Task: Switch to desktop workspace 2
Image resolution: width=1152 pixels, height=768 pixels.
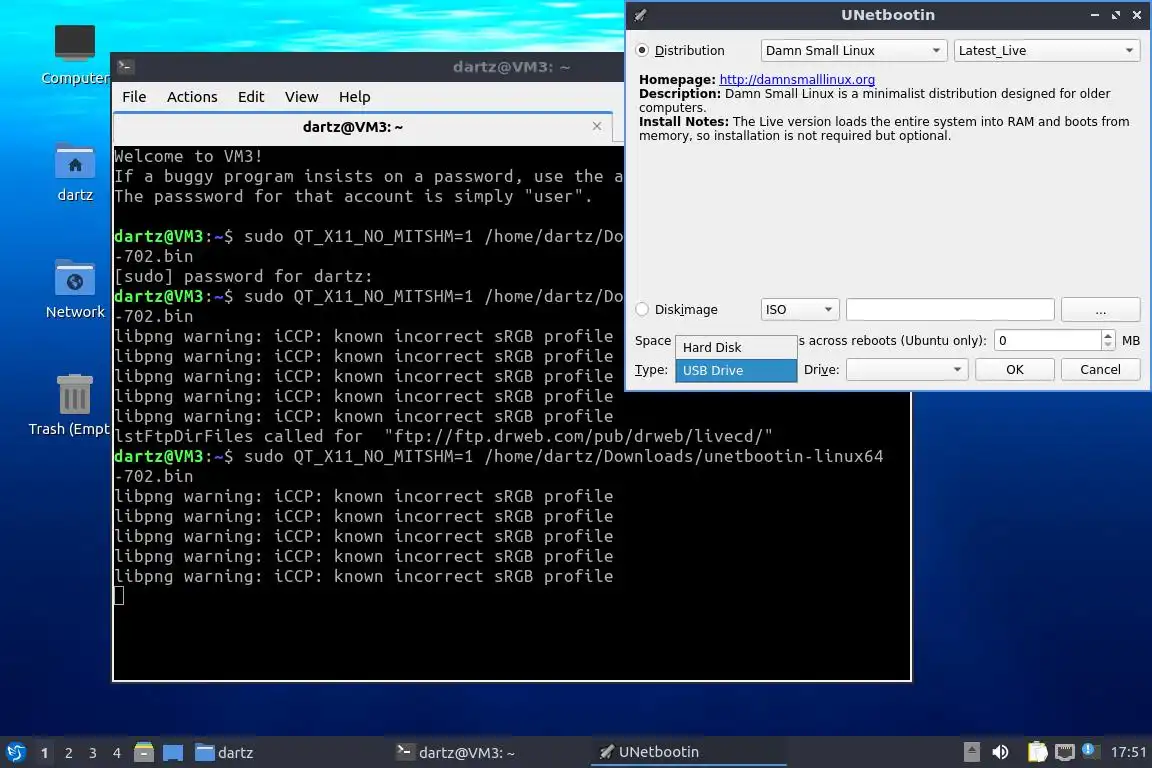Action: 68,753
